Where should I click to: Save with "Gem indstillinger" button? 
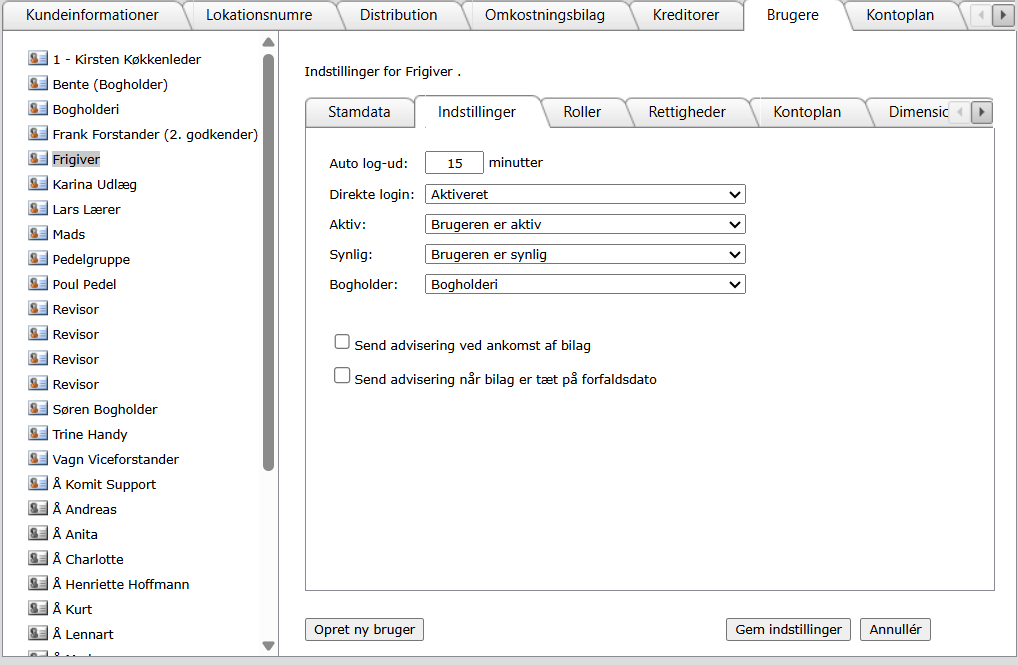click(788, 629)
